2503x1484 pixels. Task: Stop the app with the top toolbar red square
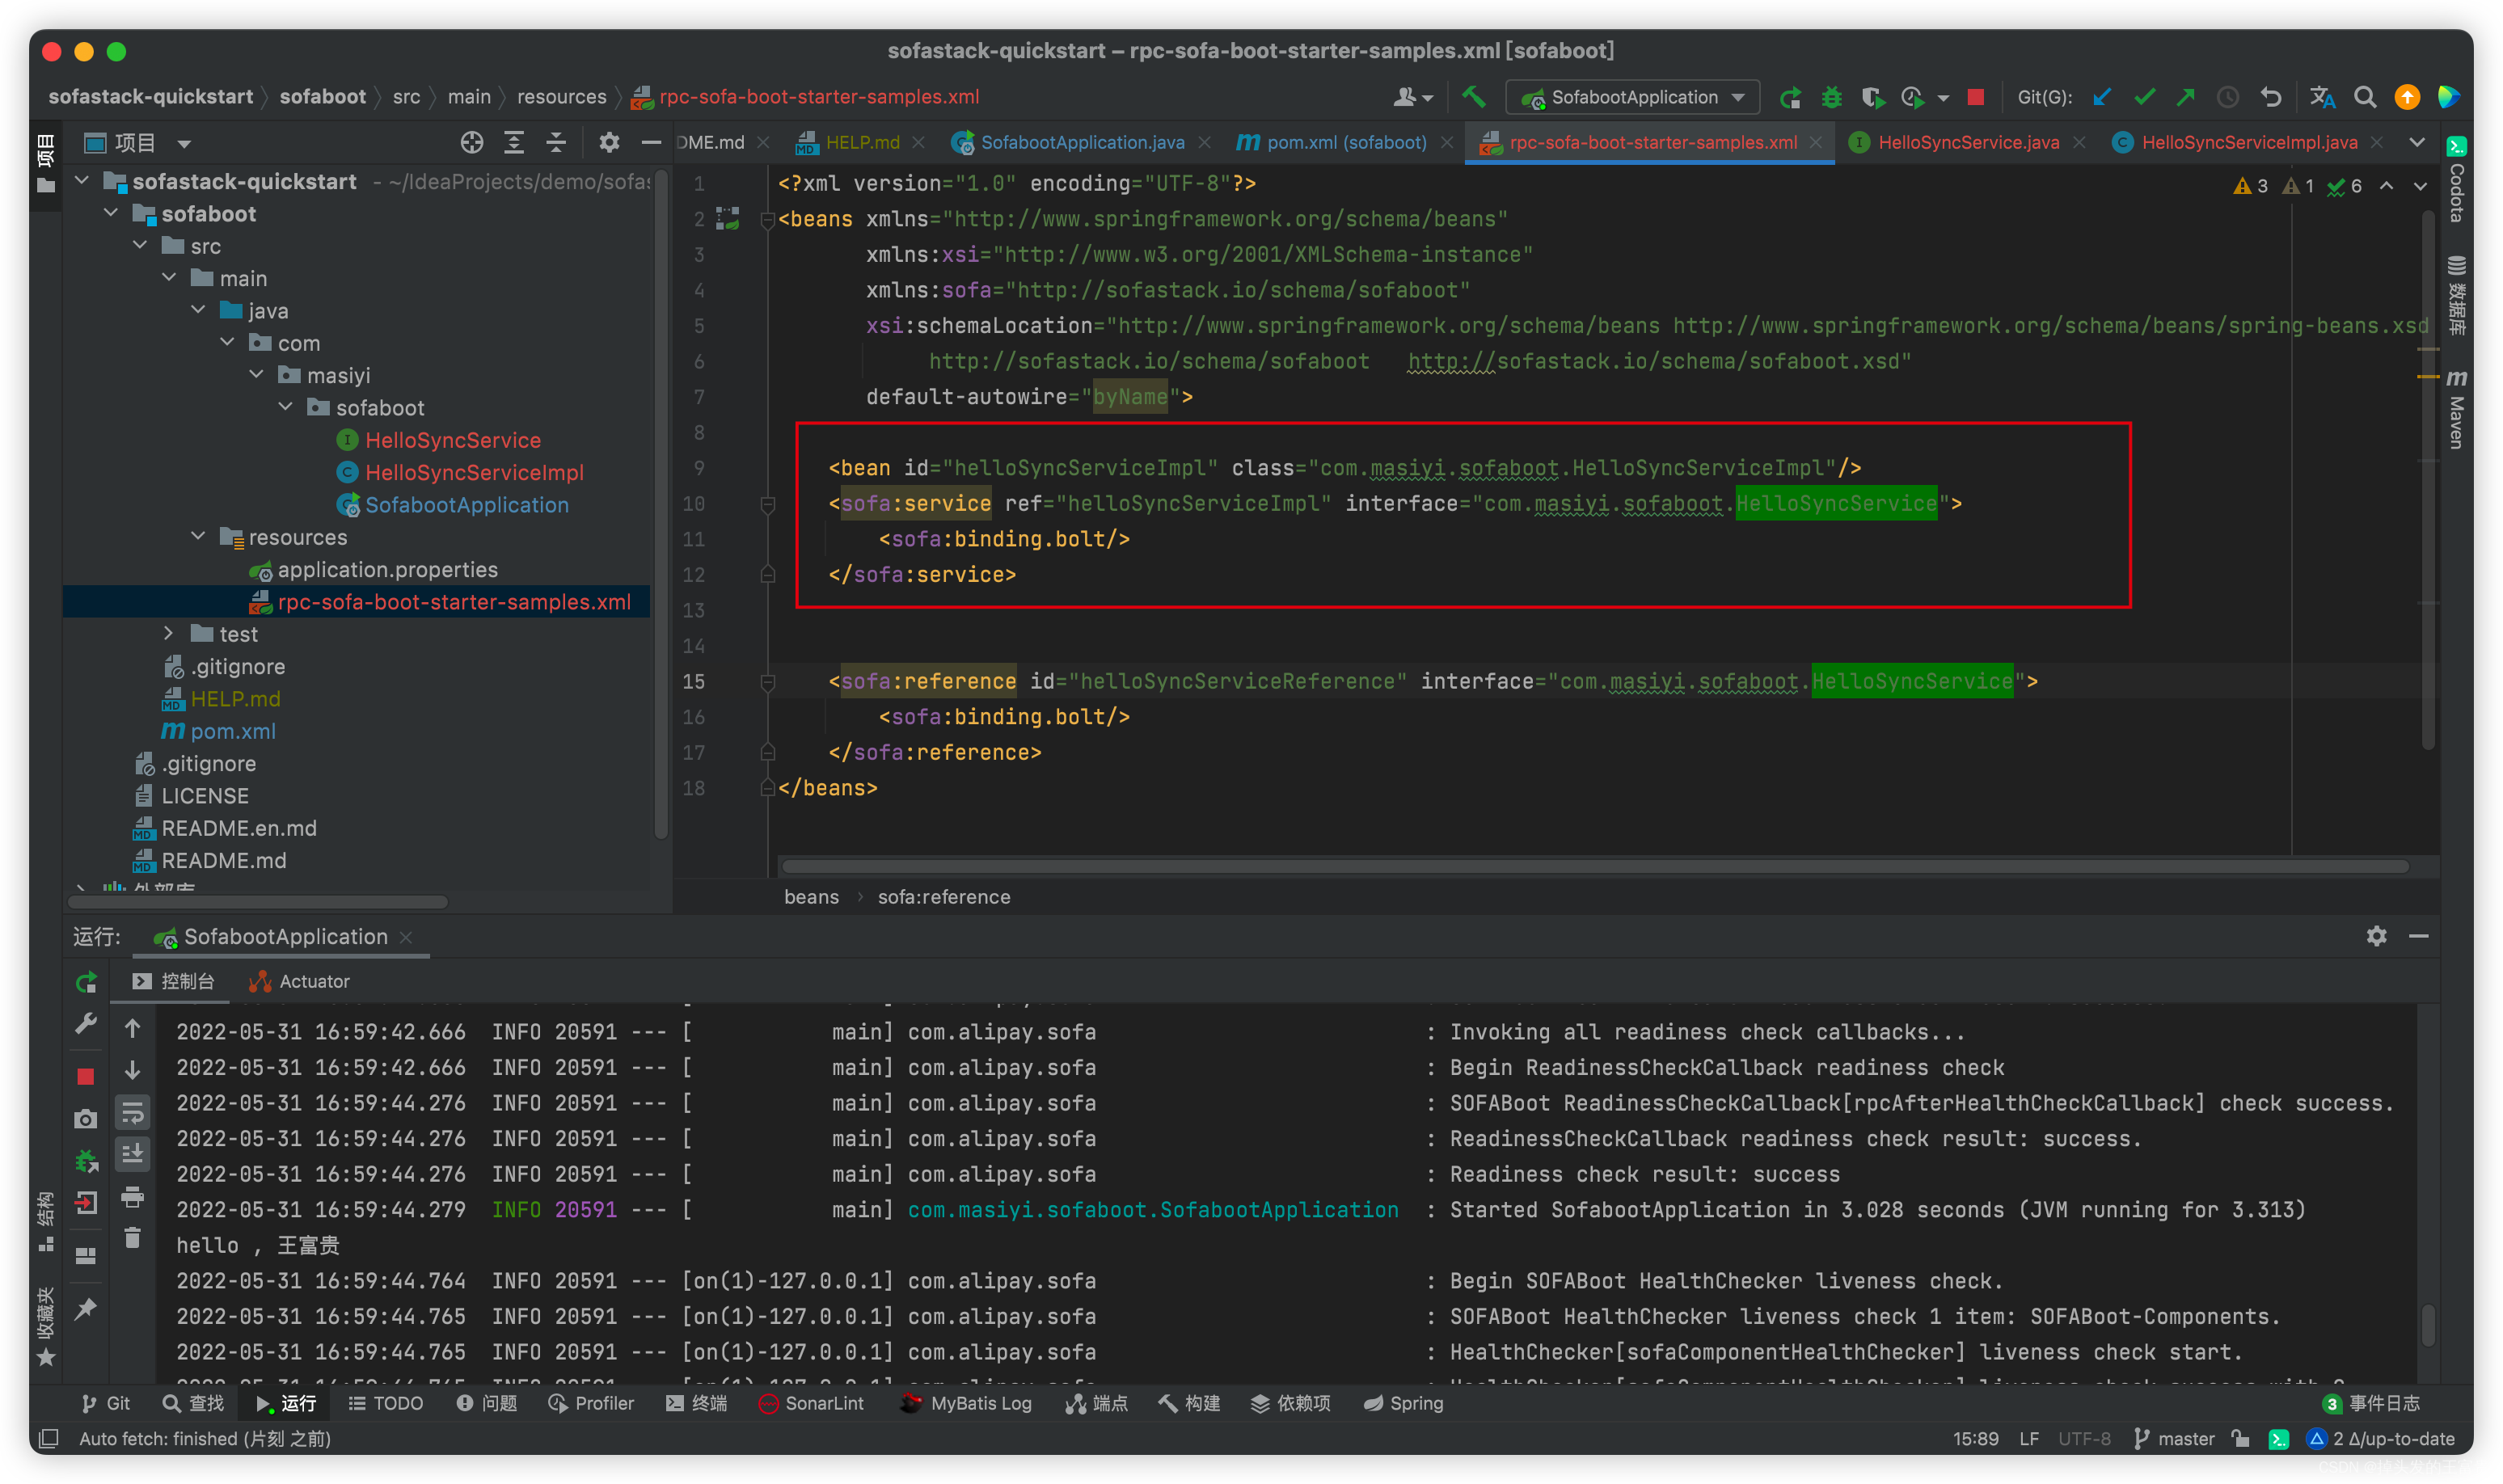click(x=1975, y=97)
